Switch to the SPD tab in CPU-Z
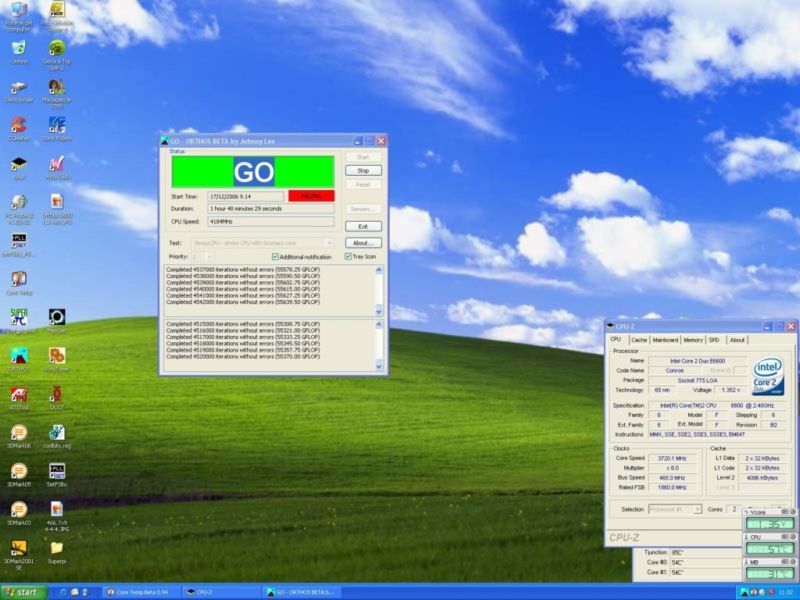The width and height of the screenshot is (800, 600). pyautogui.click(x=714, y=340)
